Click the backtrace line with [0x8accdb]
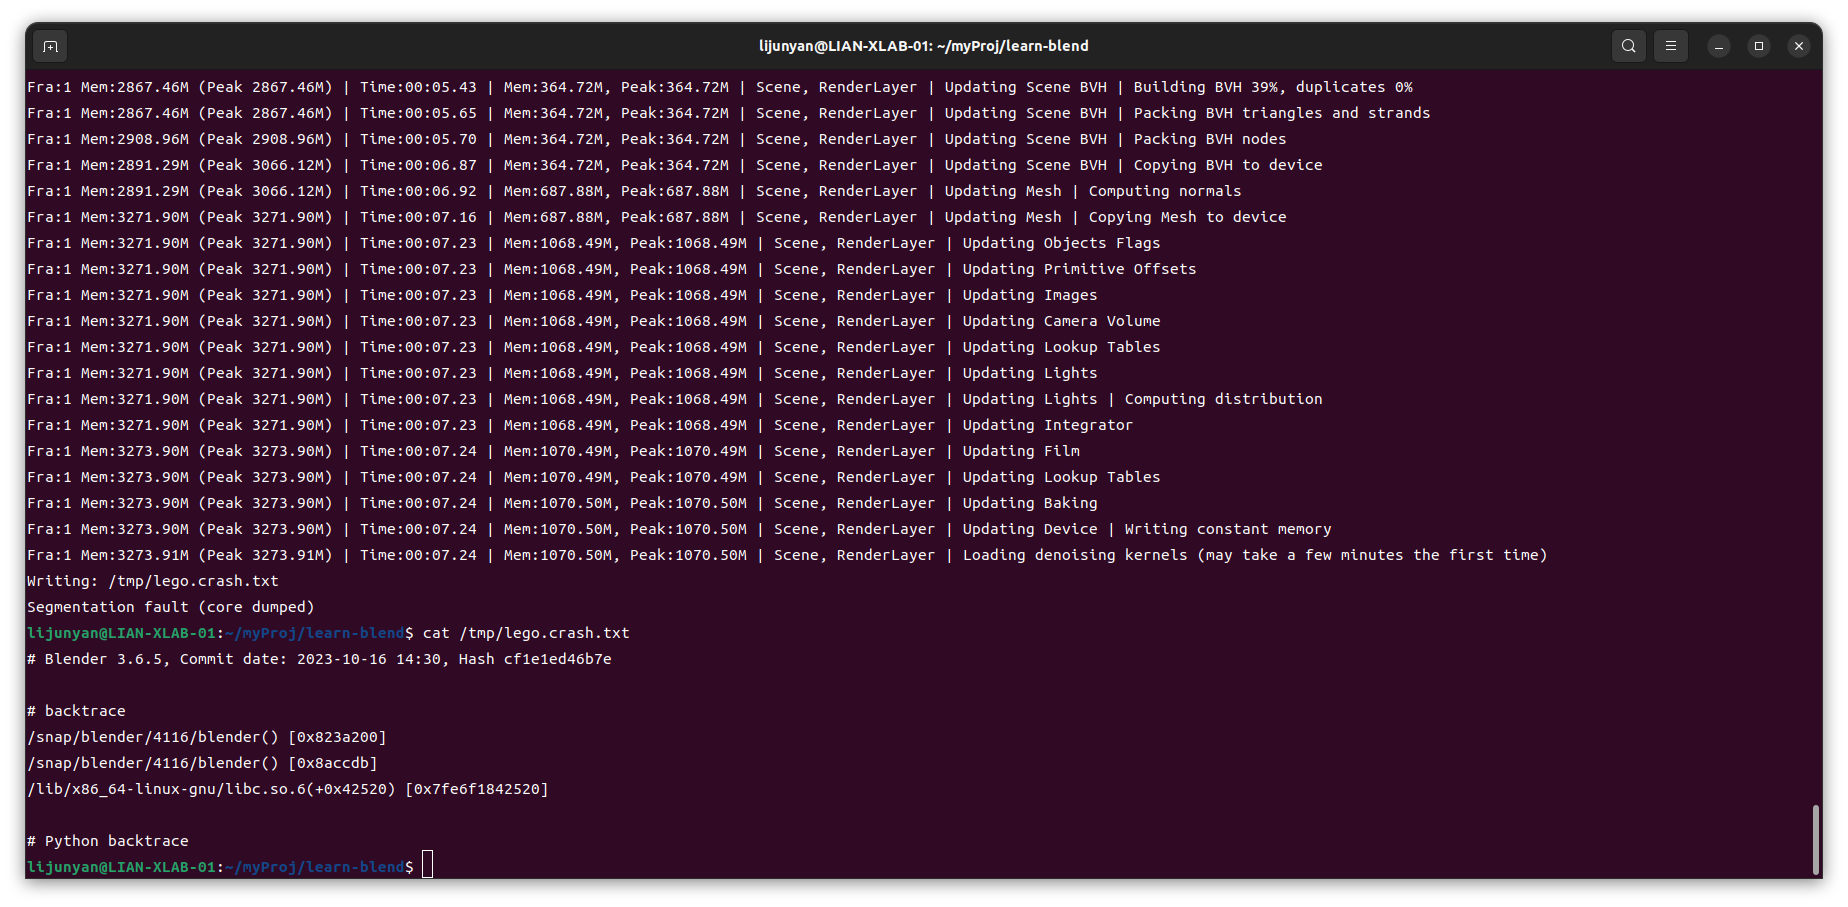 coord(202,763)
